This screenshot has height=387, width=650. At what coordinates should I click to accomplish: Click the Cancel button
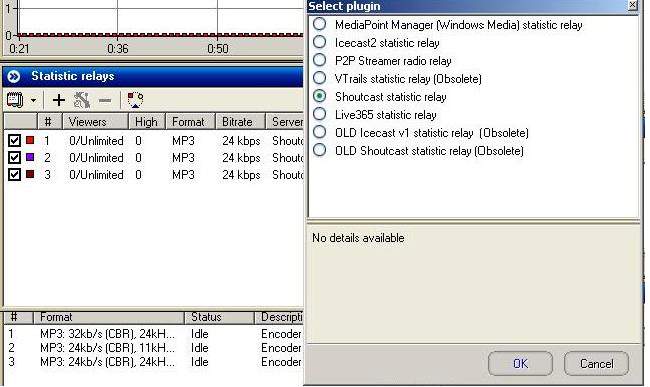click(596, 363)
